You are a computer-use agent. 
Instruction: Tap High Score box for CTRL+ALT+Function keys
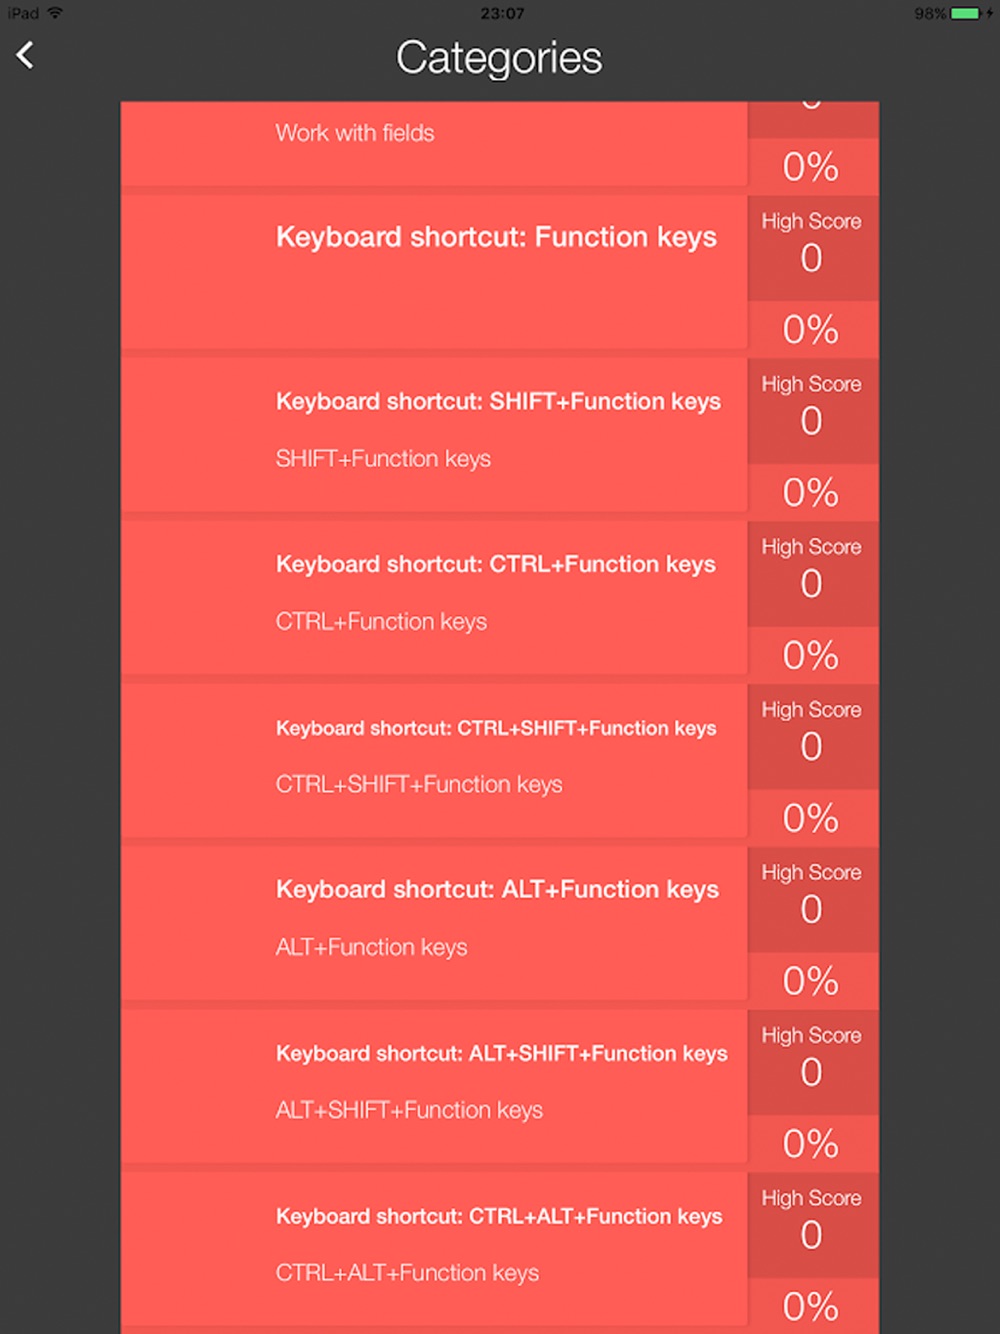[813, 1226]
